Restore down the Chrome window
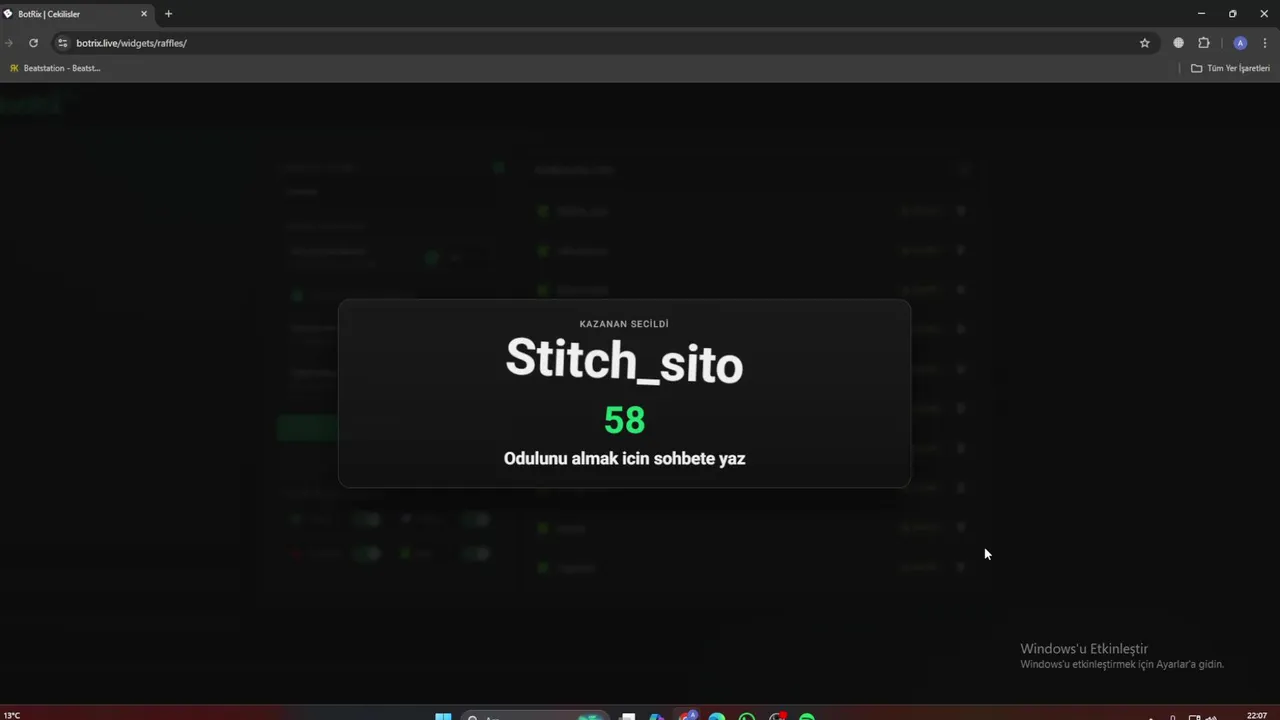The height and width of the screenshot is (720, 1280). click(1232, 14)
